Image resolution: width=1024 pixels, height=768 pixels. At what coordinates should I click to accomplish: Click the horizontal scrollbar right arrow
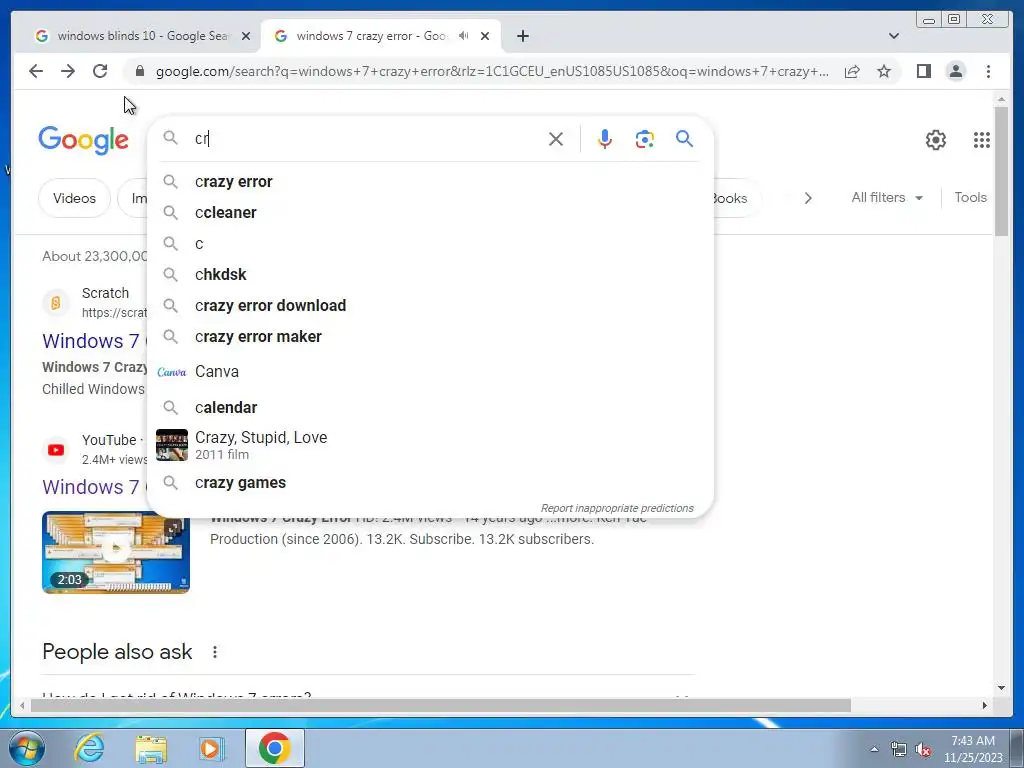coord(984,705)
